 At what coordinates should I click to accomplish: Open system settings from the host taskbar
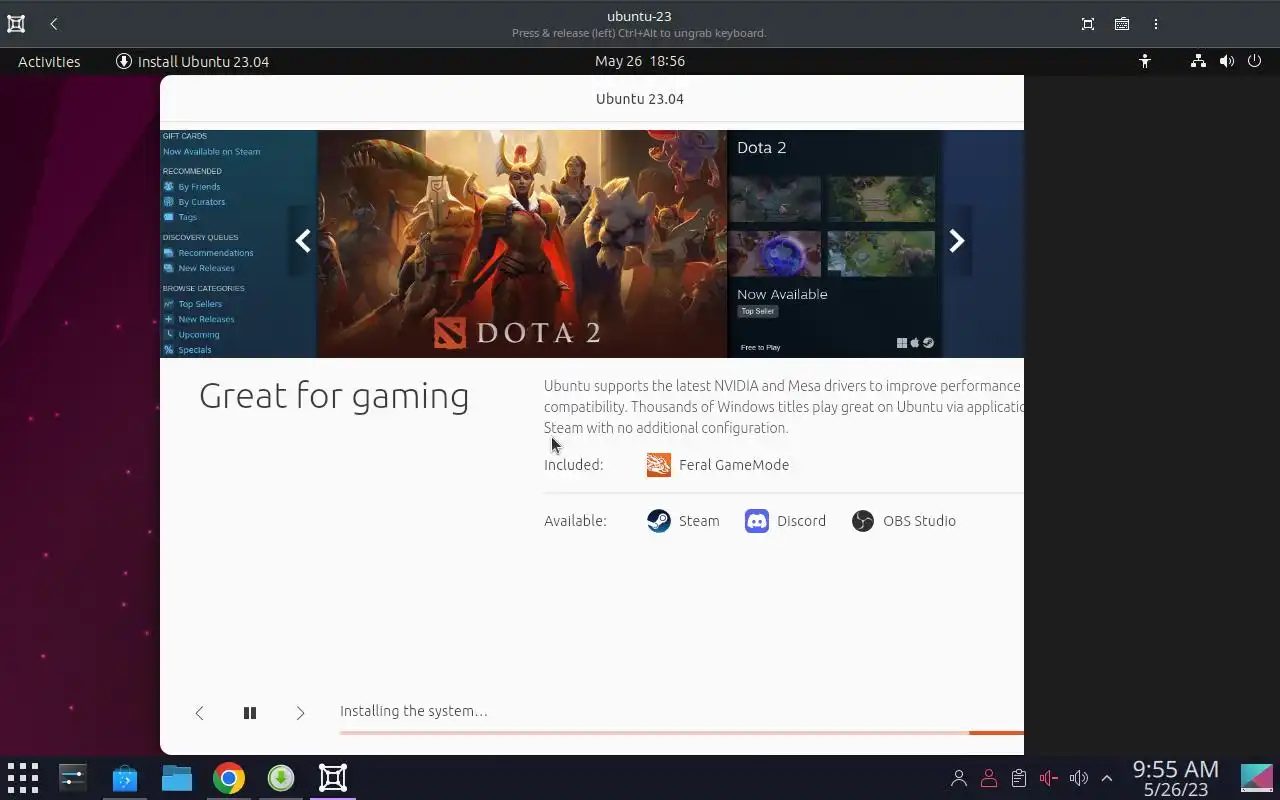pyautogui.click(x=73, y=777)
